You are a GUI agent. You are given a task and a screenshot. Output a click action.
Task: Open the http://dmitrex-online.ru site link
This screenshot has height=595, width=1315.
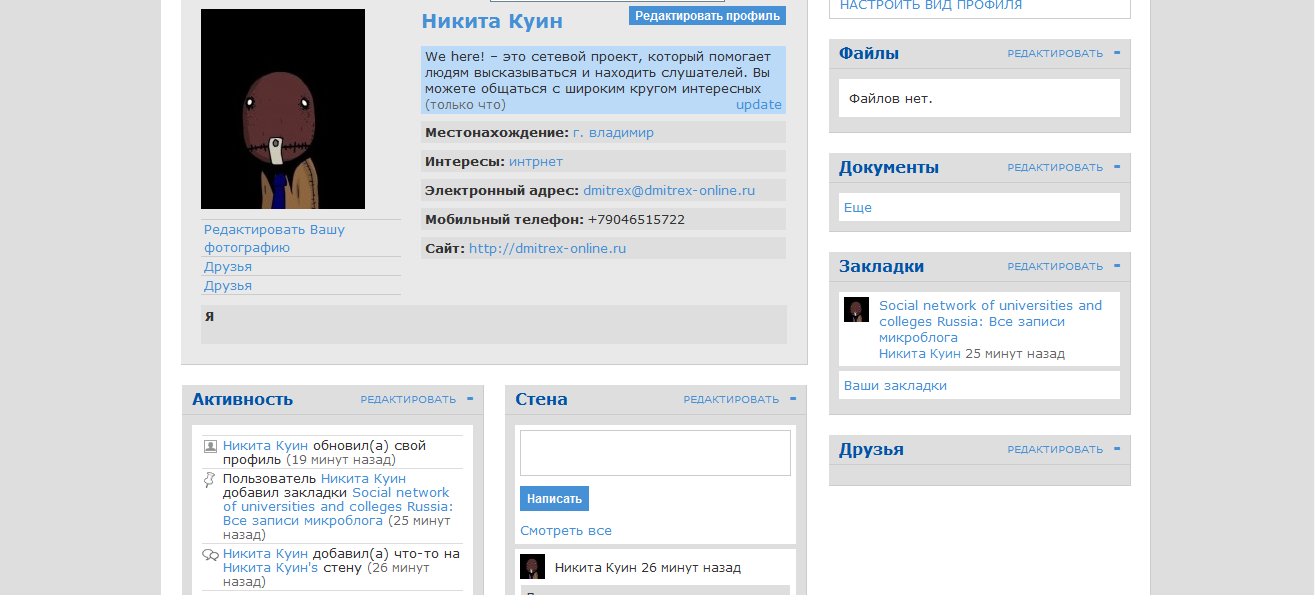547,248
